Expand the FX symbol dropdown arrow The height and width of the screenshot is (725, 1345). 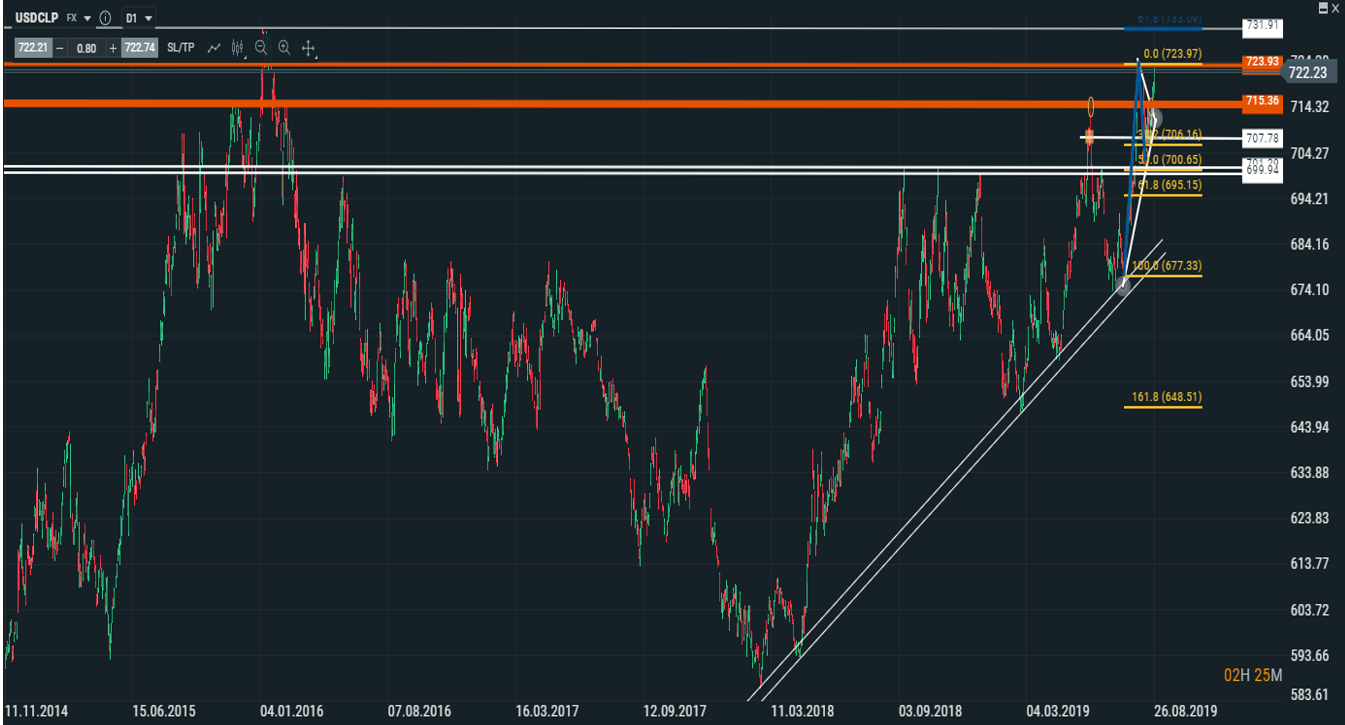88,18
